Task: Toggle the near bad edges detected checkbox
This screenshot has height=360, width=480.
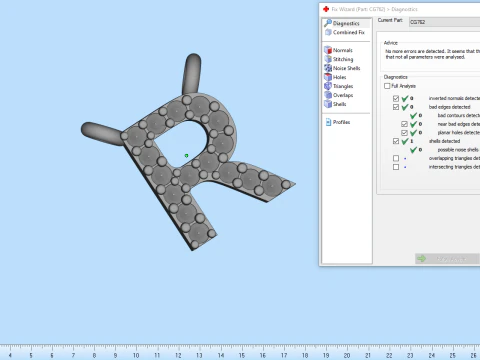Action: [404, 124]
